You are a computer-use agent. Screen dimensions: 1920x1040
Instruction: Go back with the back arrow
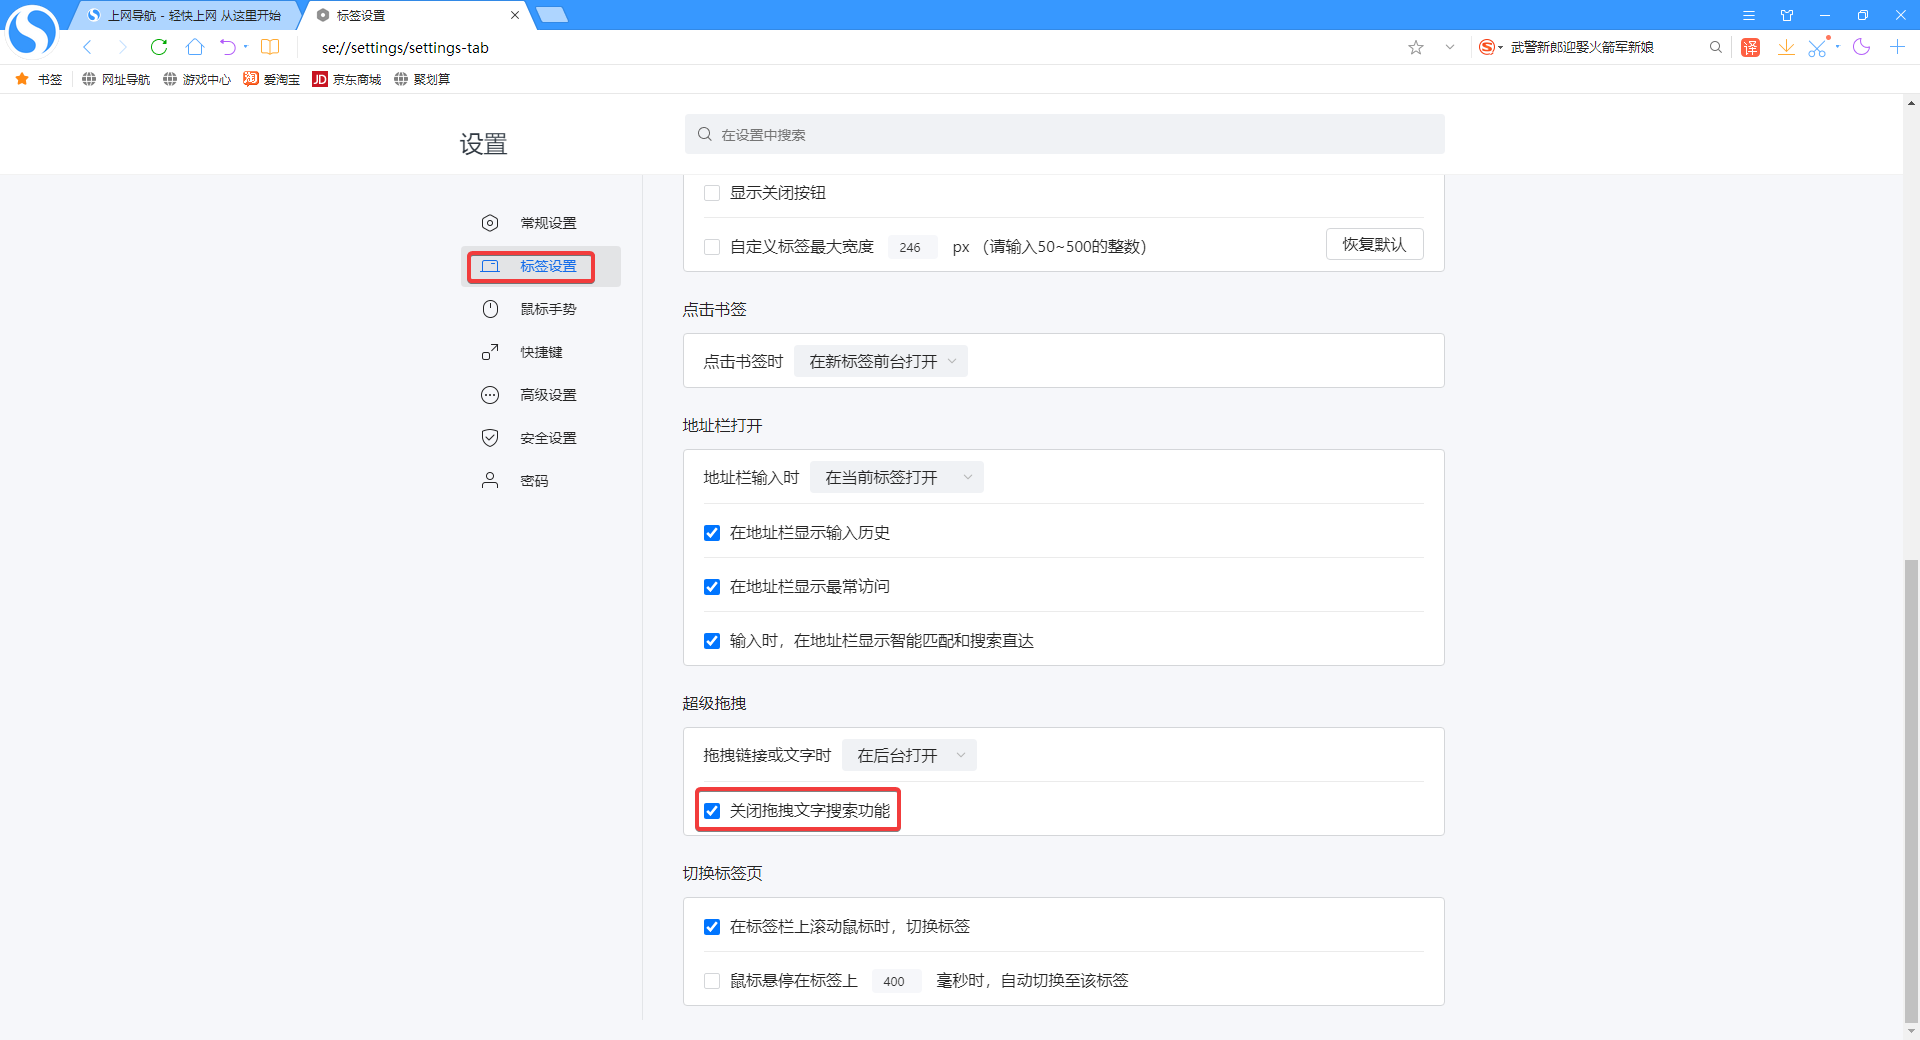pyautogui.click(x=88, y=47)
